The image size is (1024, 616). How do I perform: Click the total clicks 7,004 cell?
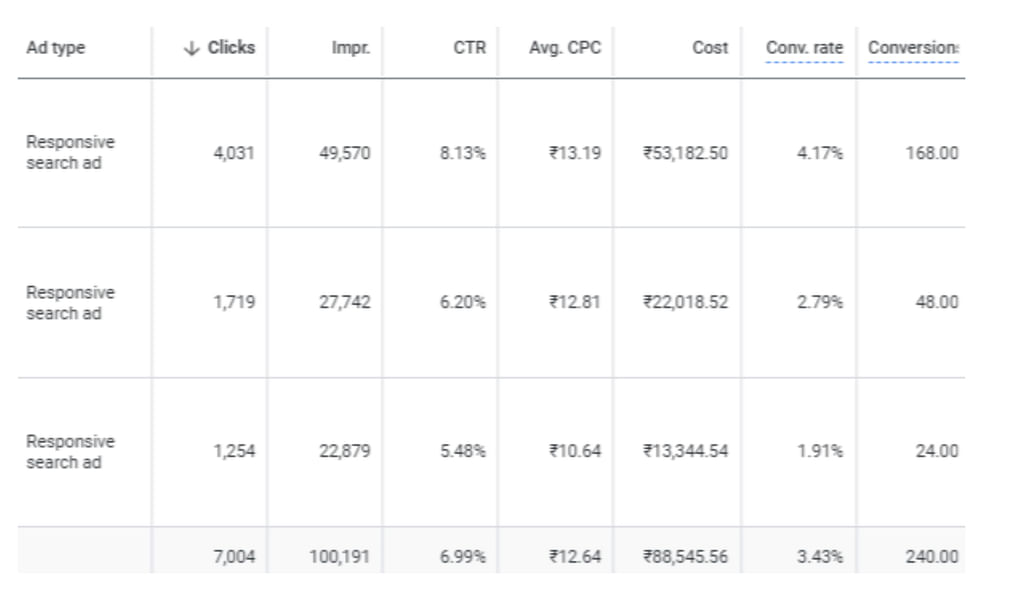234,557
